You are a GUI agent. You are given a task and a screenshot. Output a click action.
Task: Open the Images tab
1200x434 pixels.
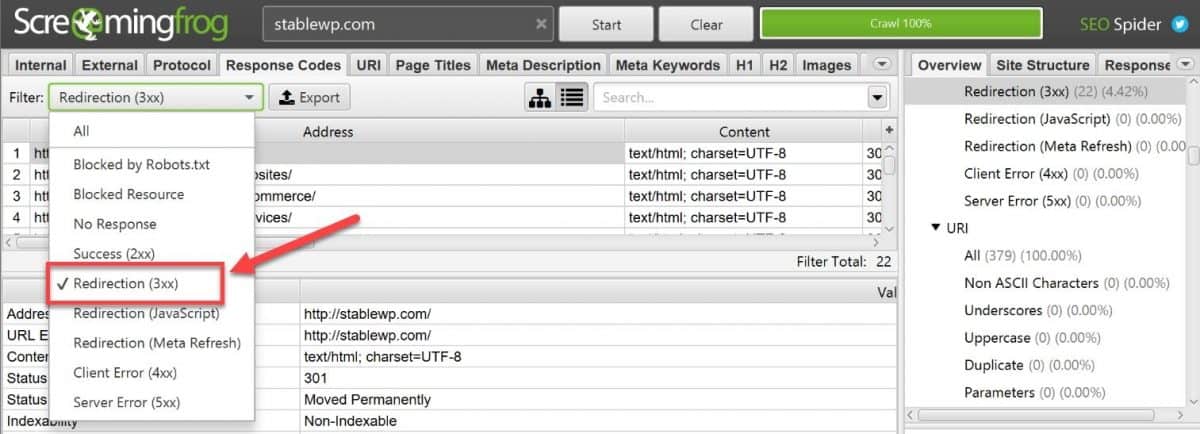[x=827, y=65]
